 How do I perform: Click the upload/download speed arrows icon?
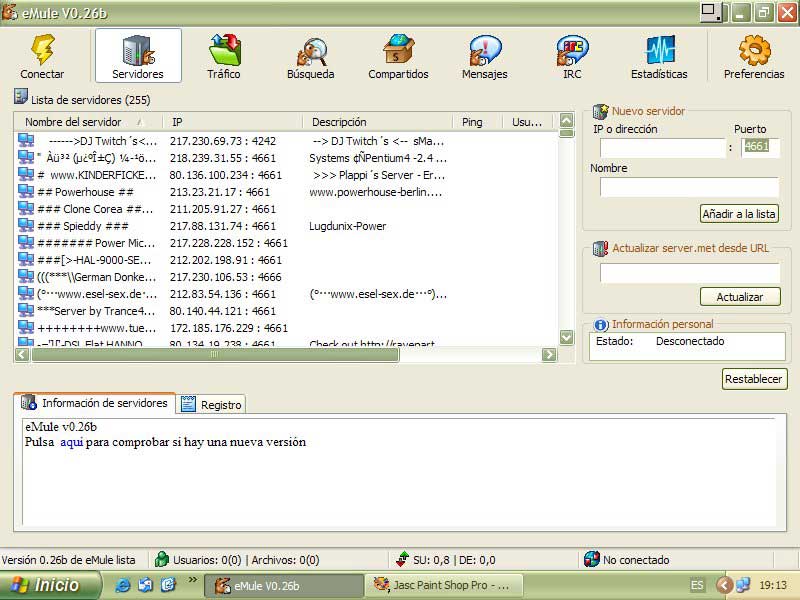coord(403,559)
